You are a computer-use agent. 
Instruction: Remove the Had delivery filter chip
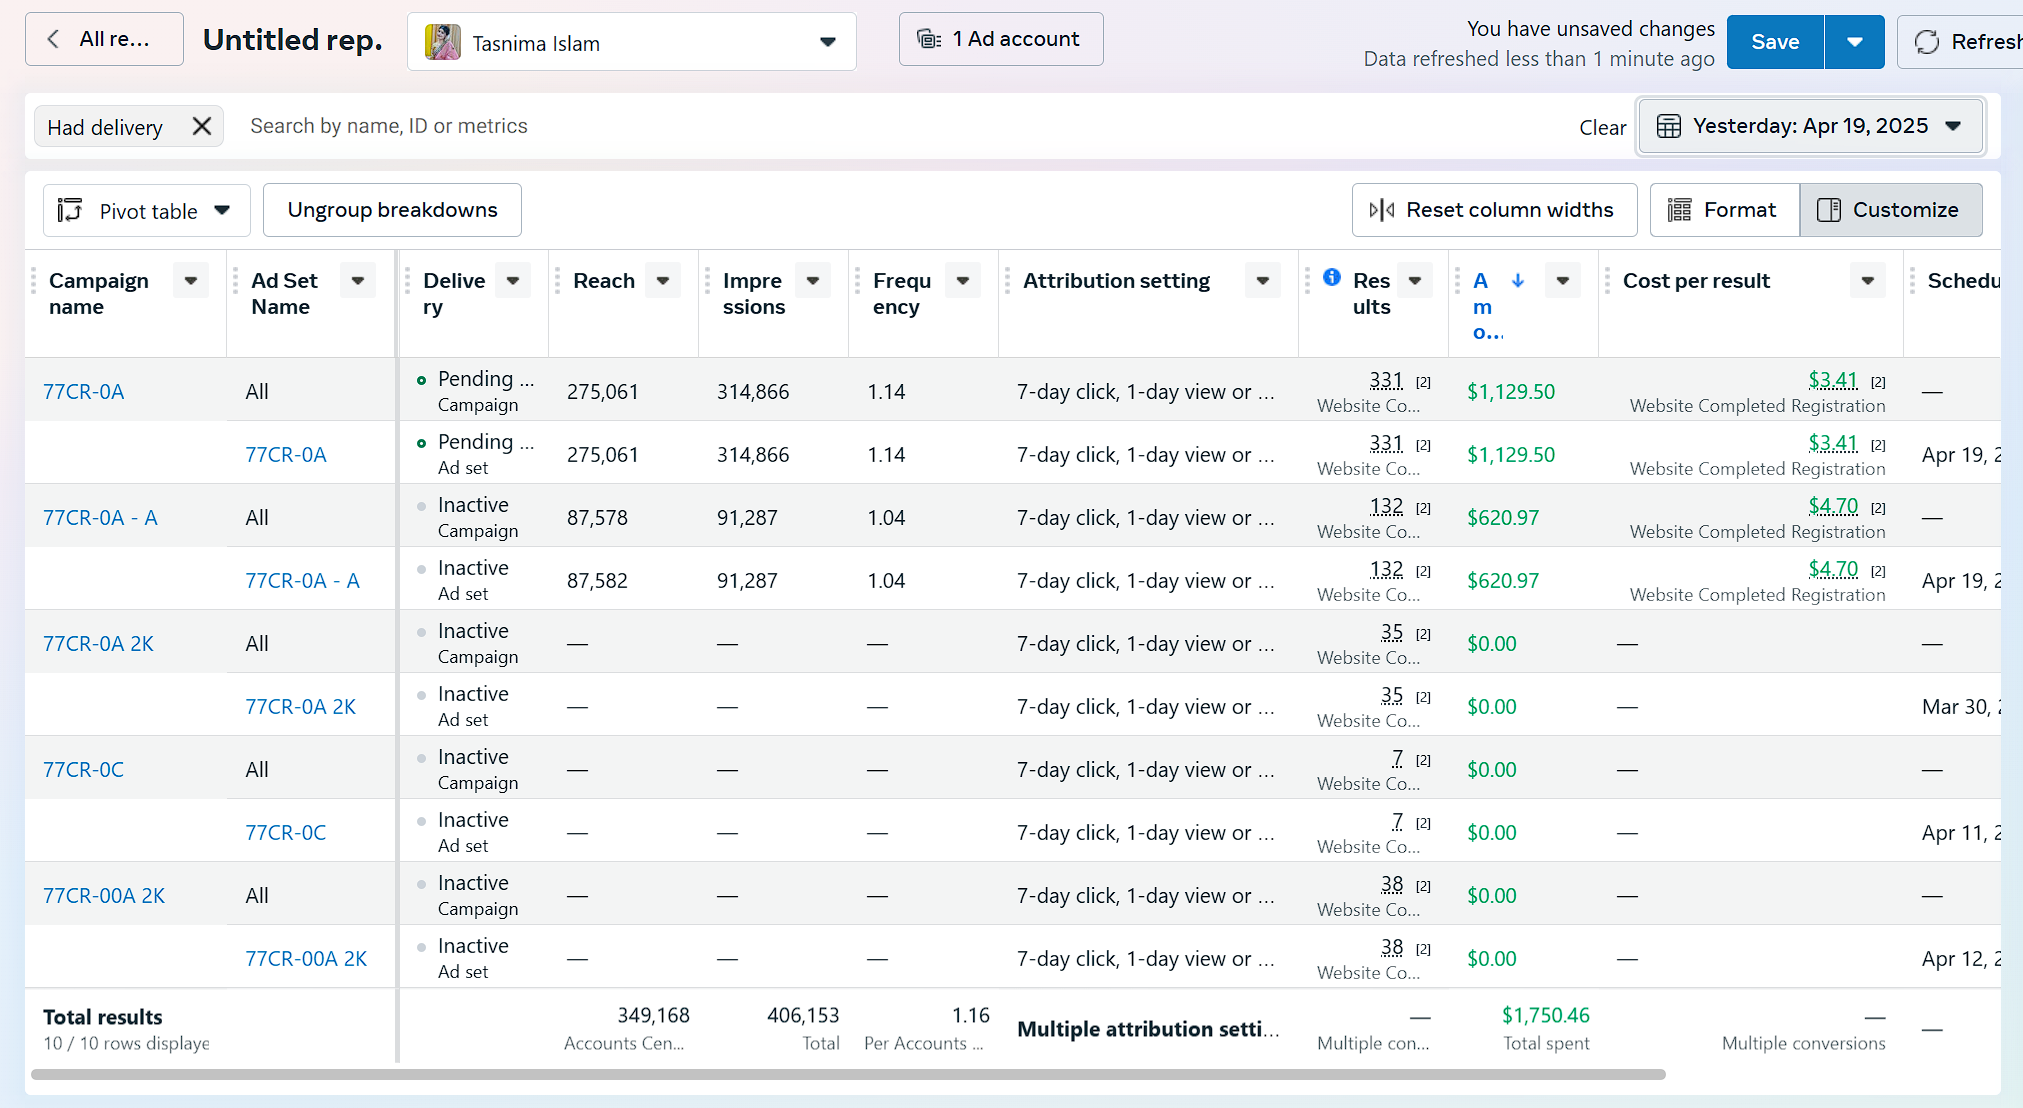click(201, 126)
